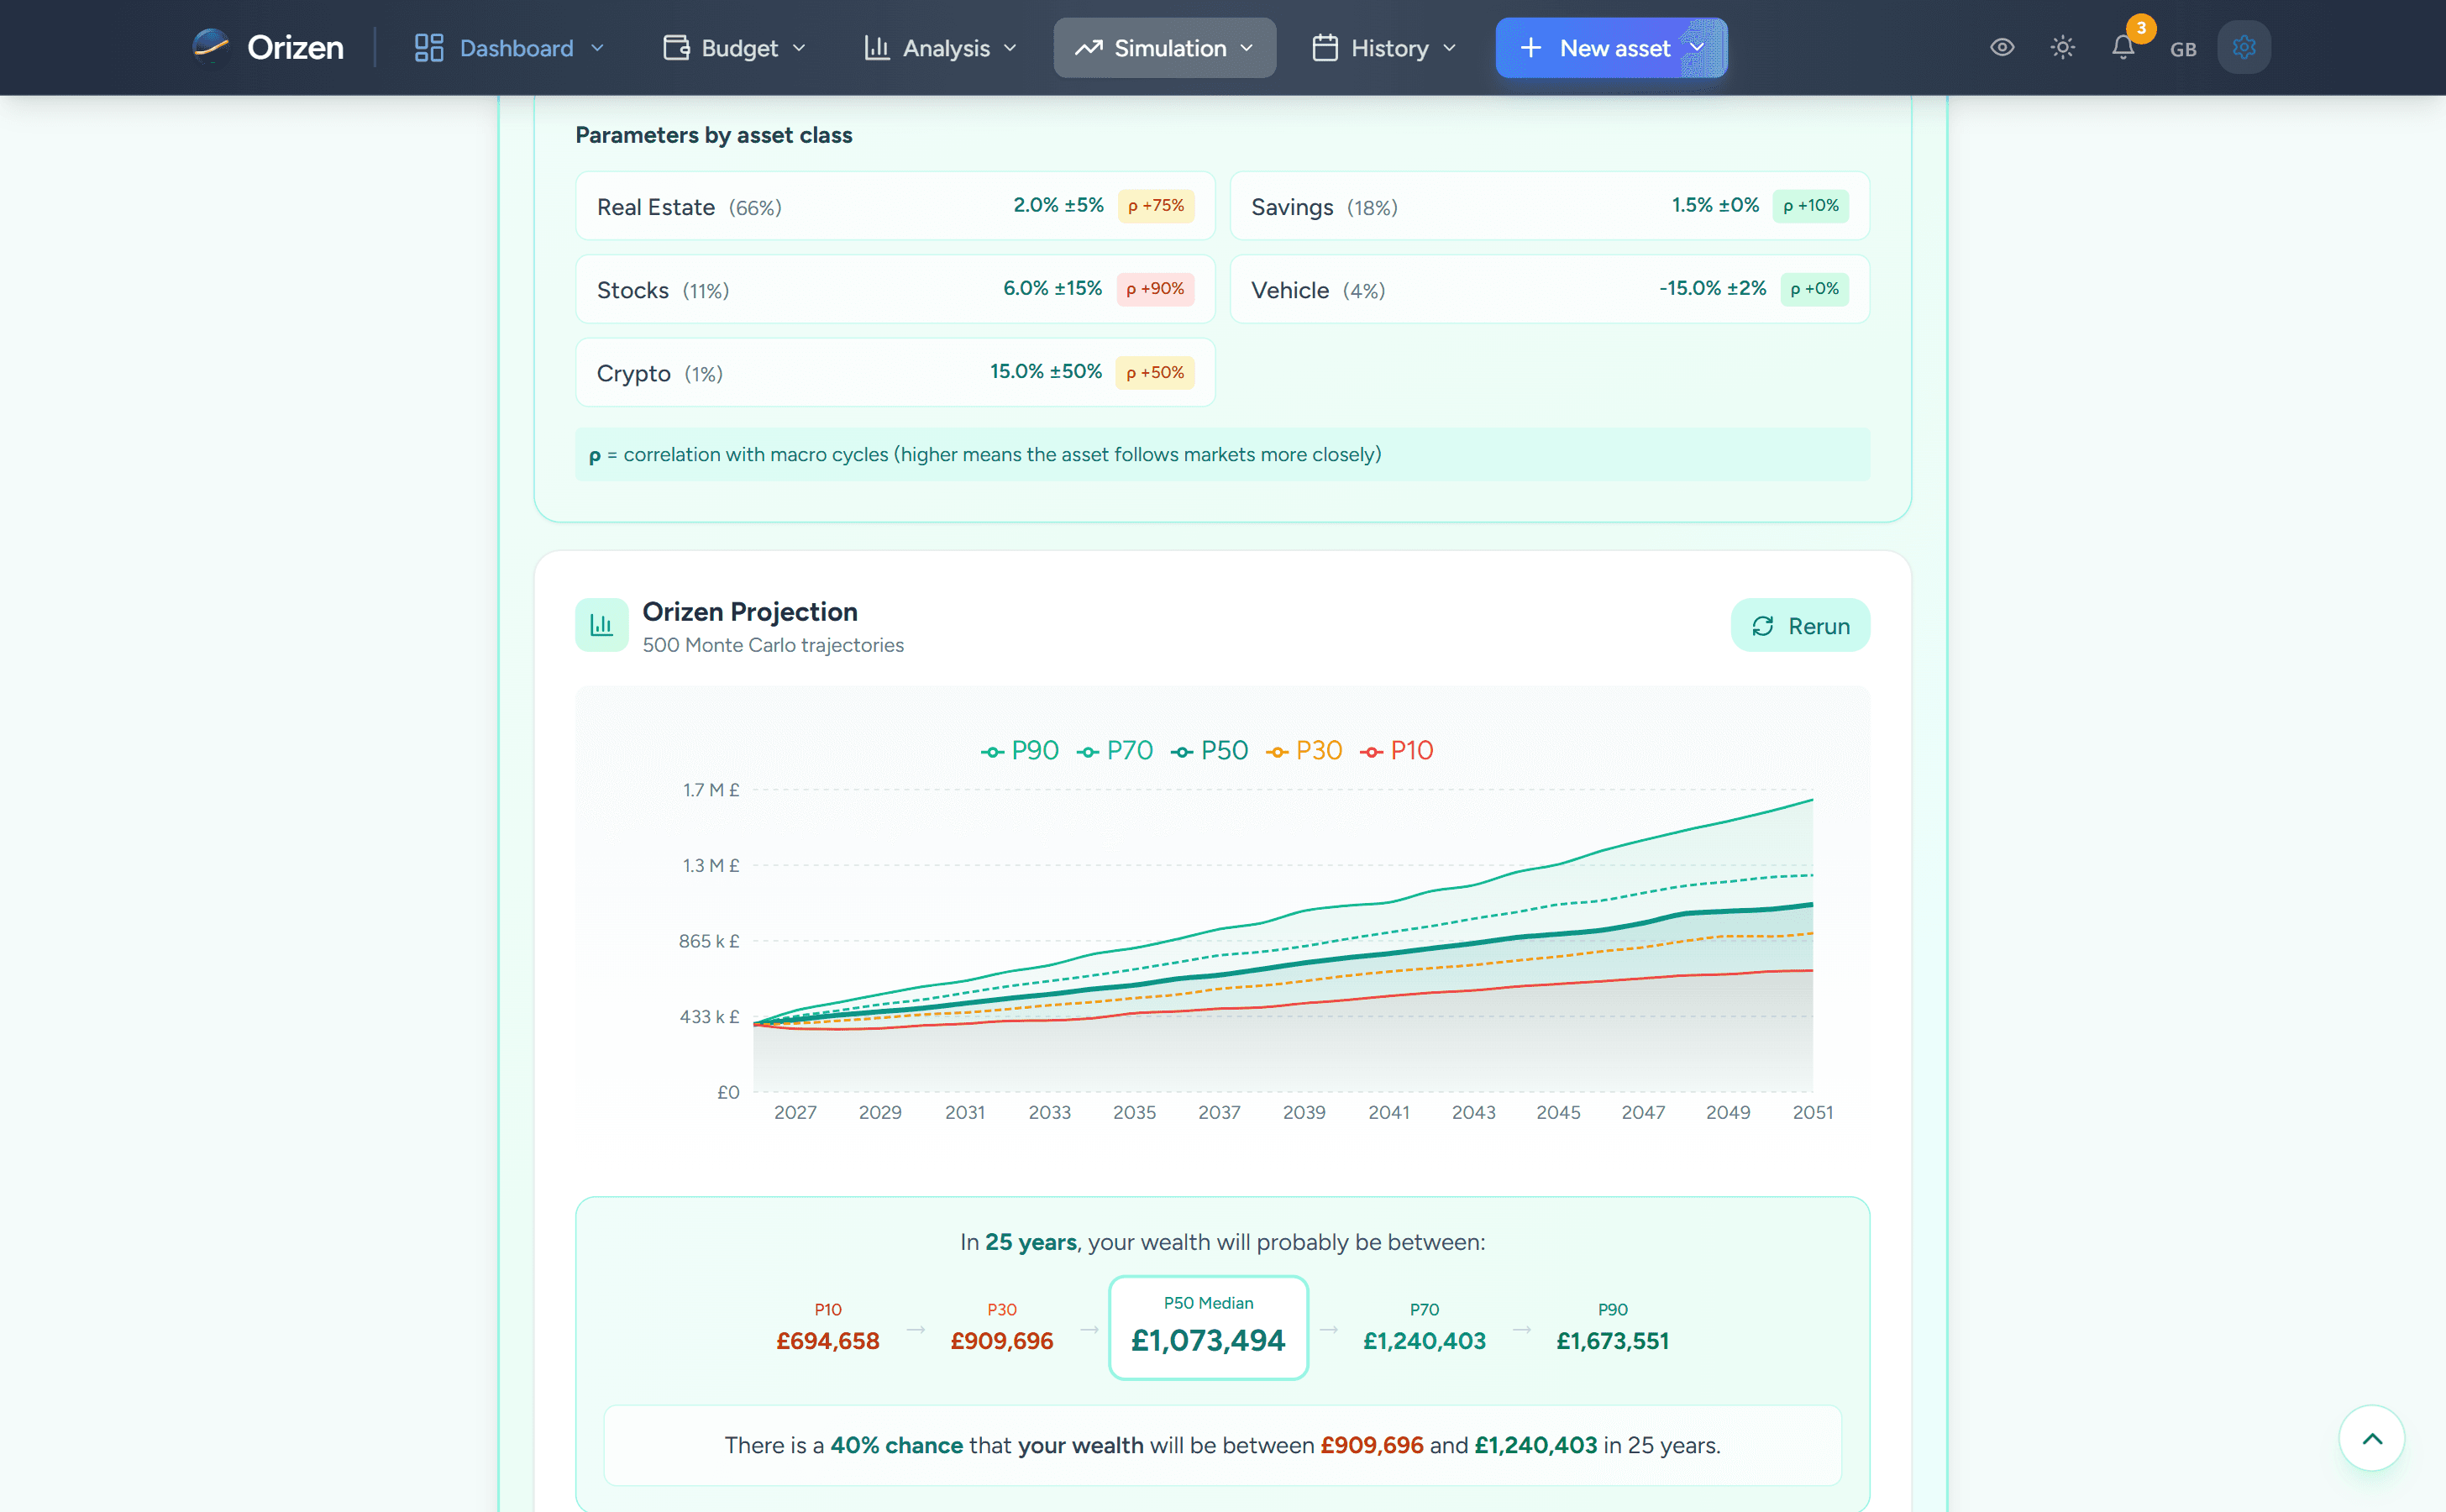Toggle P90 series in chart legend

1020,751
